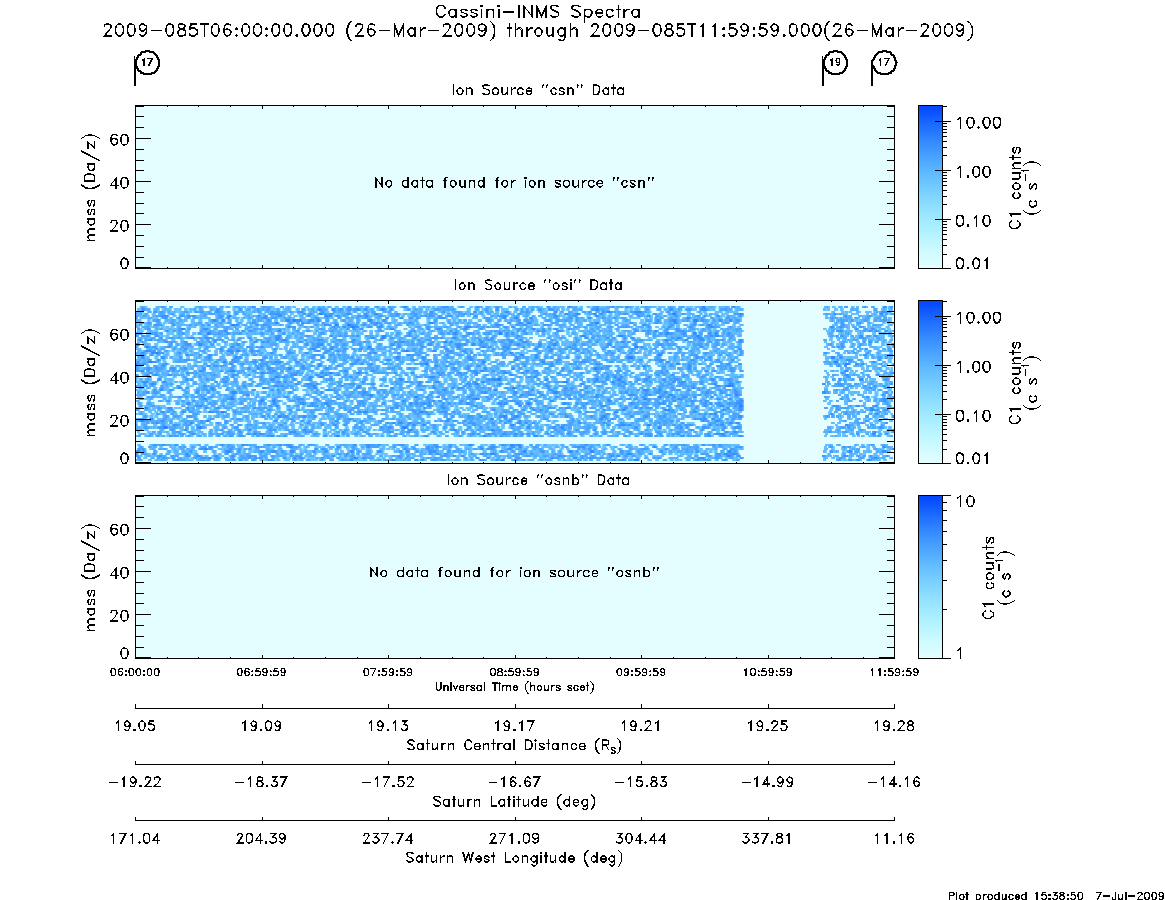Click the '304.44' longitude value
1165x900 pixels.
pos(640,838)
